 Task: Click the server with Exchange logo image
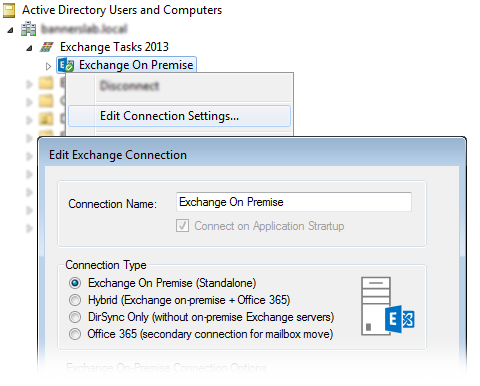pyautogui.click(x=388, y=306)
